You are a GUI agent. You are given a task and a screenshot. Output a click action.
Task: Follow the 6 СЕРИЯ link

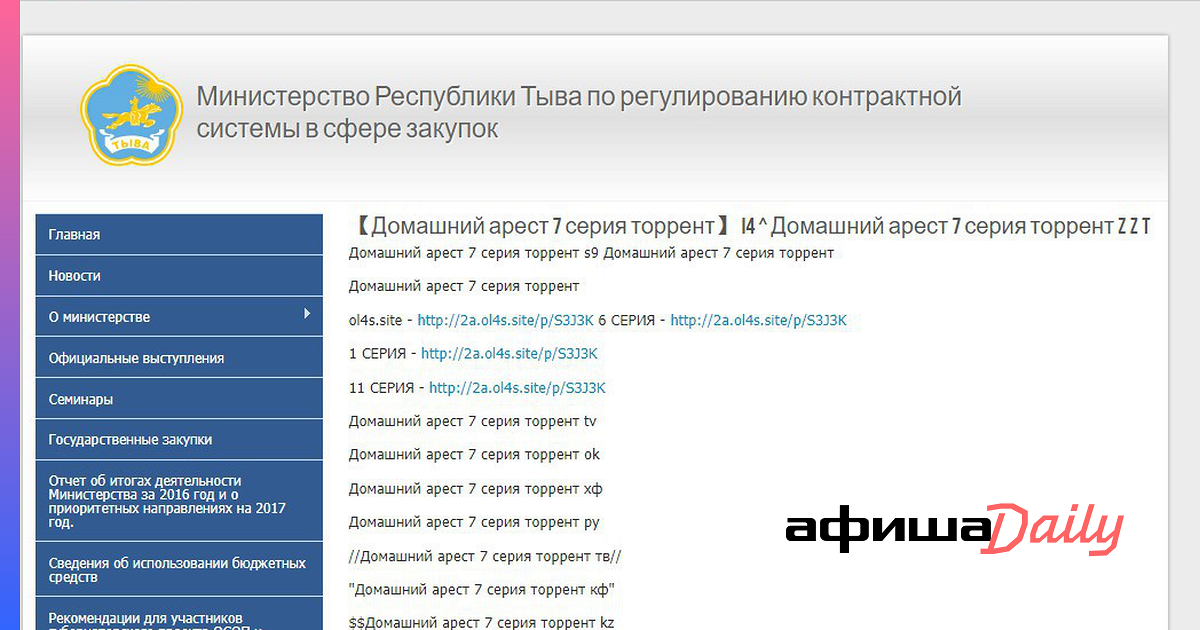click(758, 320)
